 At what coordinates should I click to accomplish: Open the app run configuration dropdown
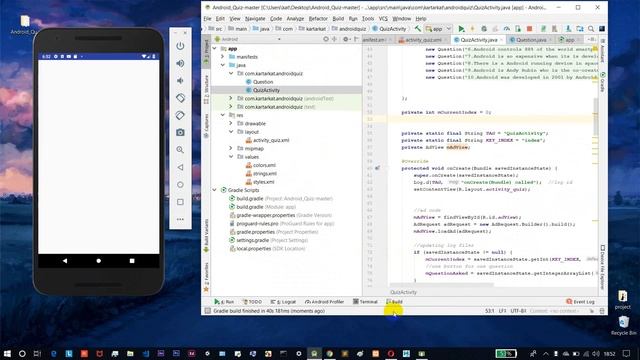point(438,29)
